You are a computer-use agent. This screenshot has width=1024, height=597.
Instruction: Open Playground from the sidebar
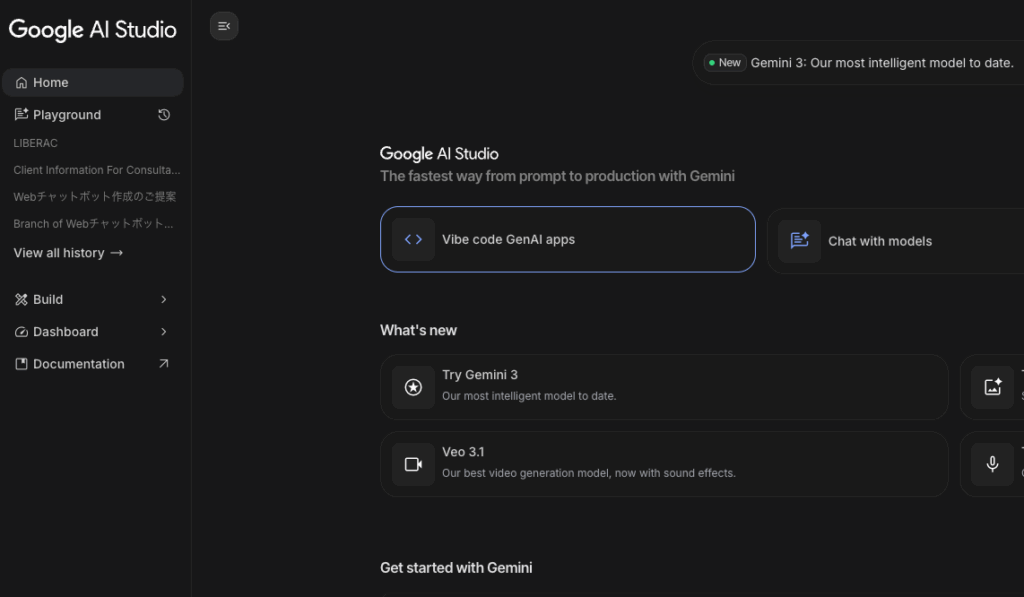[x=67, y=115]
